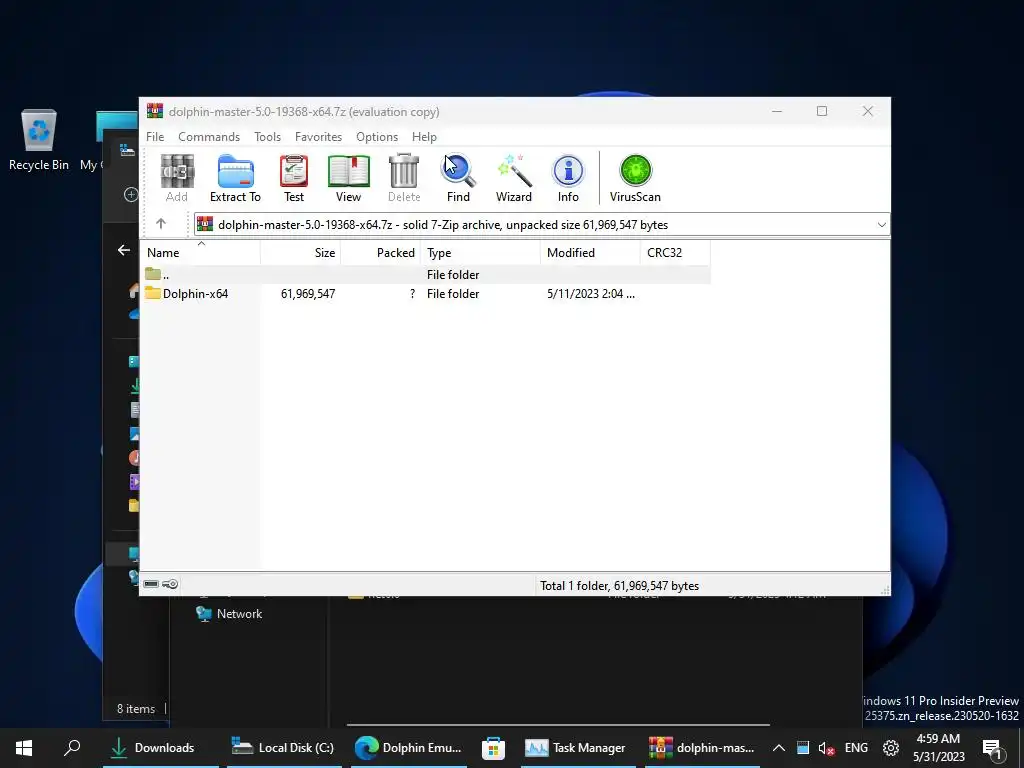
Task: Switch to Downloads taskbar window
Action: click(160, 747)
